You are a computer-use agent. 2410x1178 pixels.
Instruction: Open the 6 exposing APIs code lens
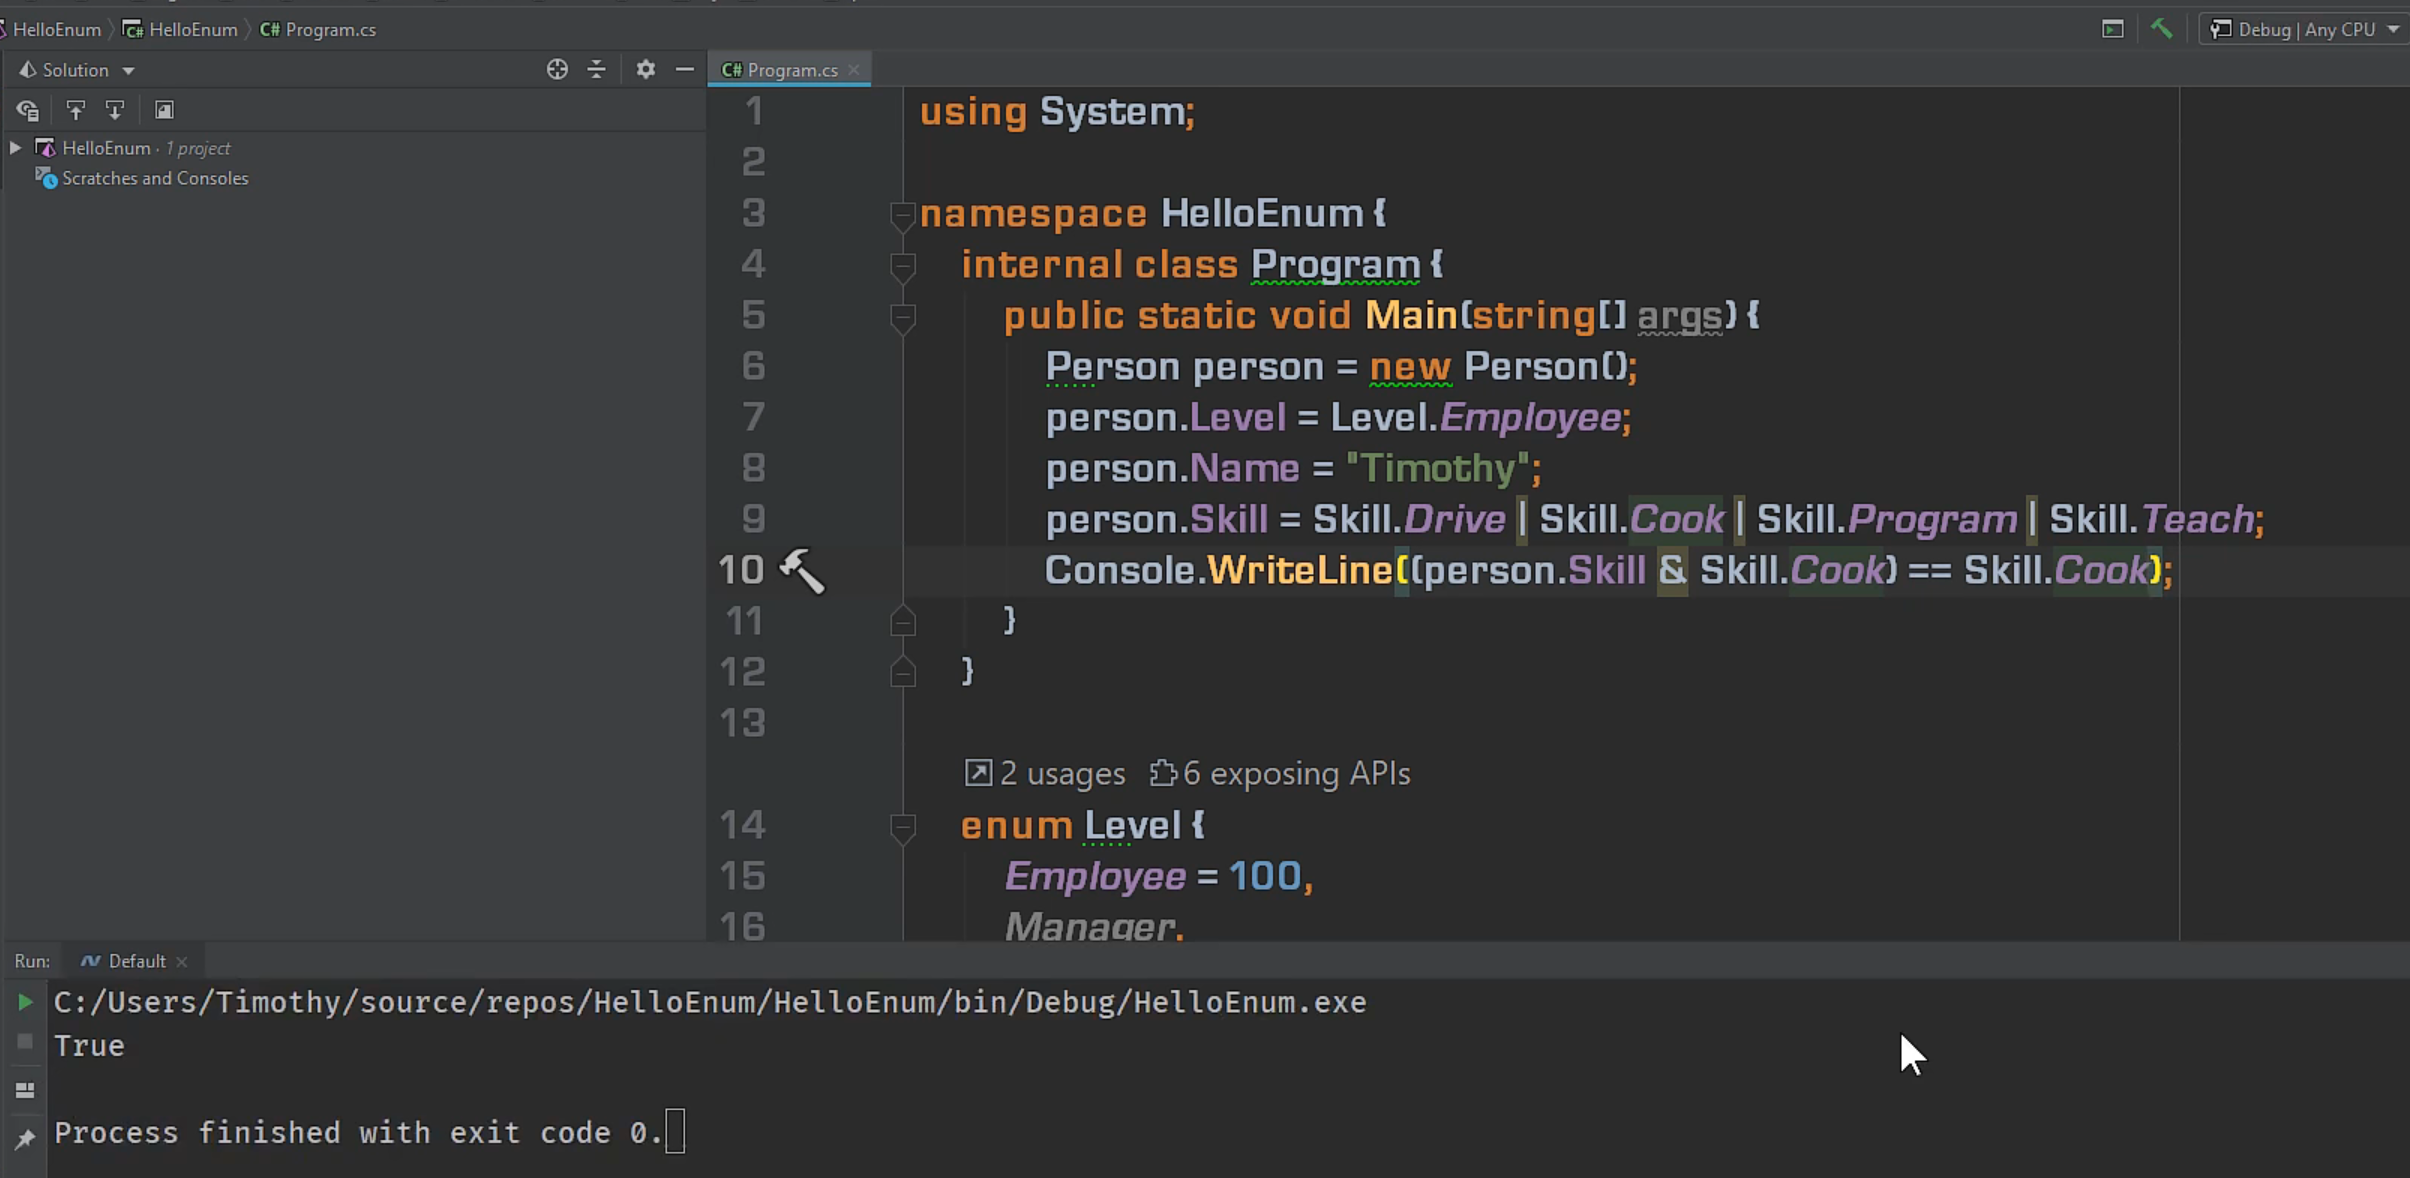tap(1280, 773)
